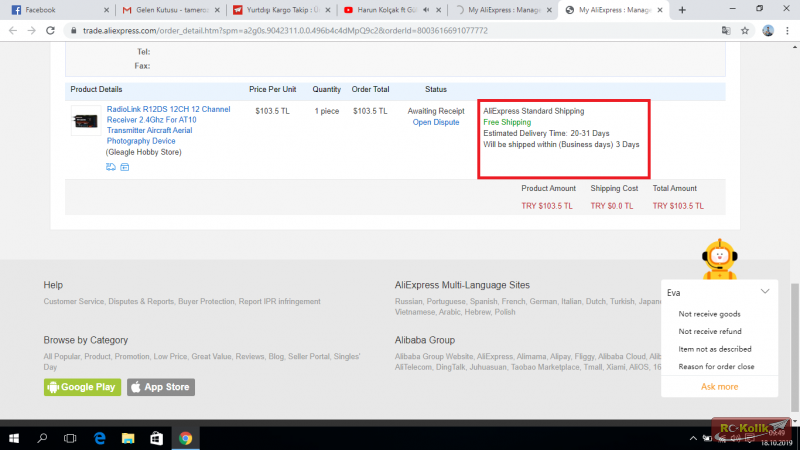
Task: Open the Windows Start menu
Action: (14, 438)
